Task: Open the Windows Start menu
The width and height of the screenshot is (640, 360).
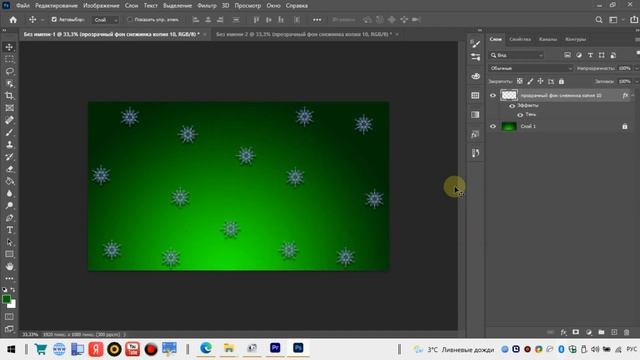Action: [11, 349]
